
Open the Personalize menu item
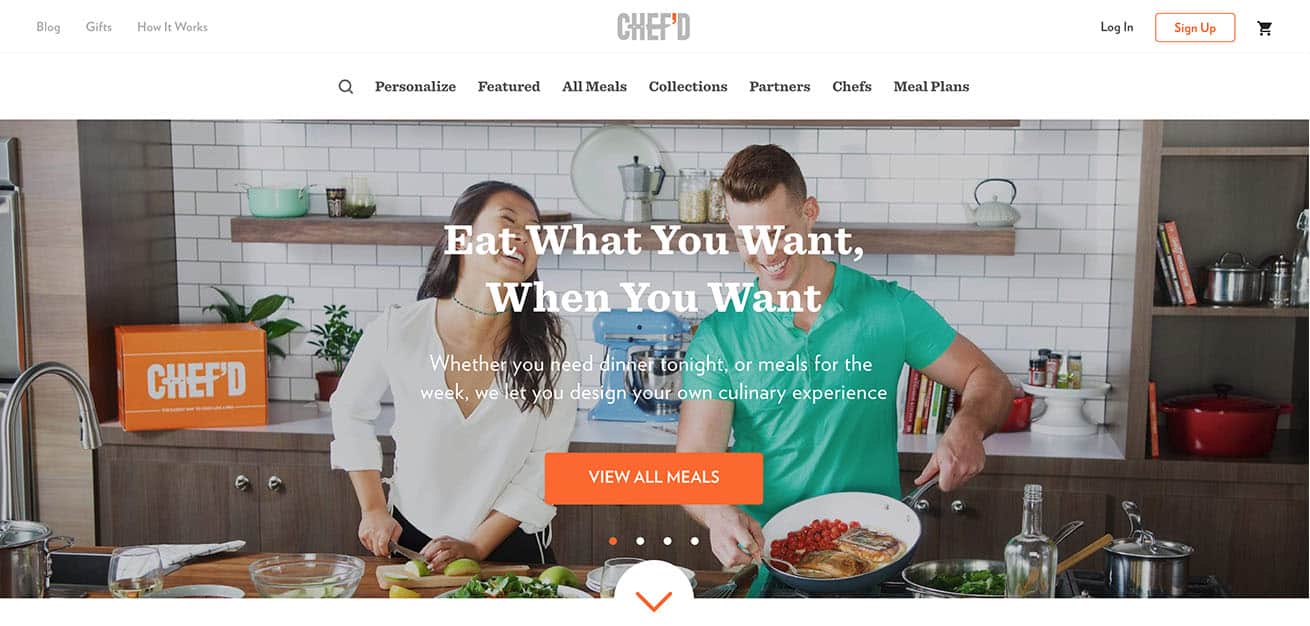coord(415,87)
